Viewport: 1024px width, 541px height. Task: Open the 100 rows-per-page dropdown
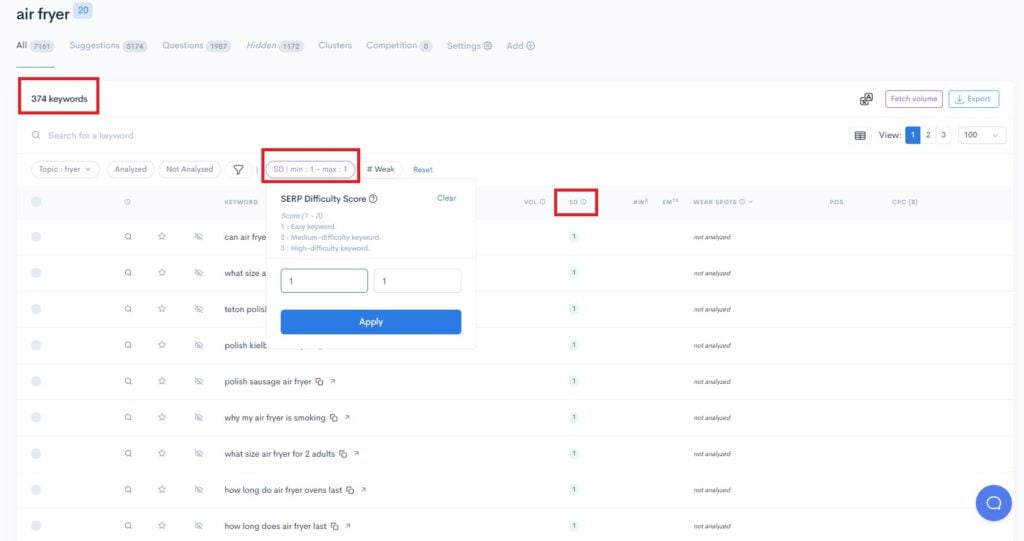tap(981, 135)
